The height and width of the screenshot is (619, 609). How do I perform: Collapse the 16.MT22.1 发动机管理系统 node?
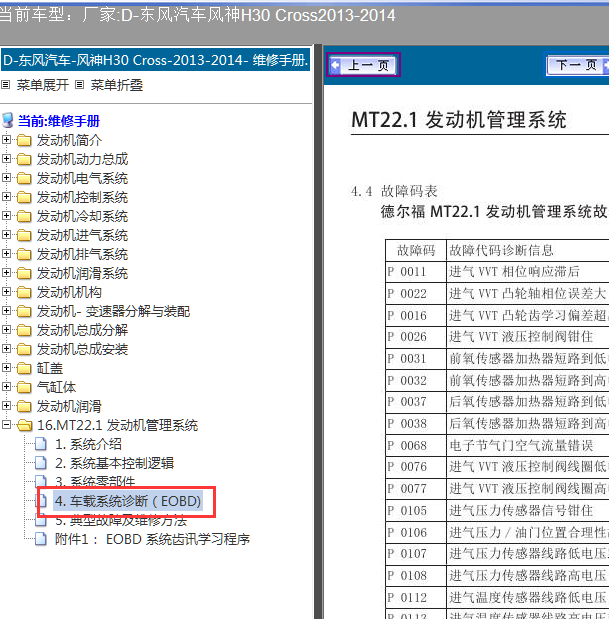point(6,424)
